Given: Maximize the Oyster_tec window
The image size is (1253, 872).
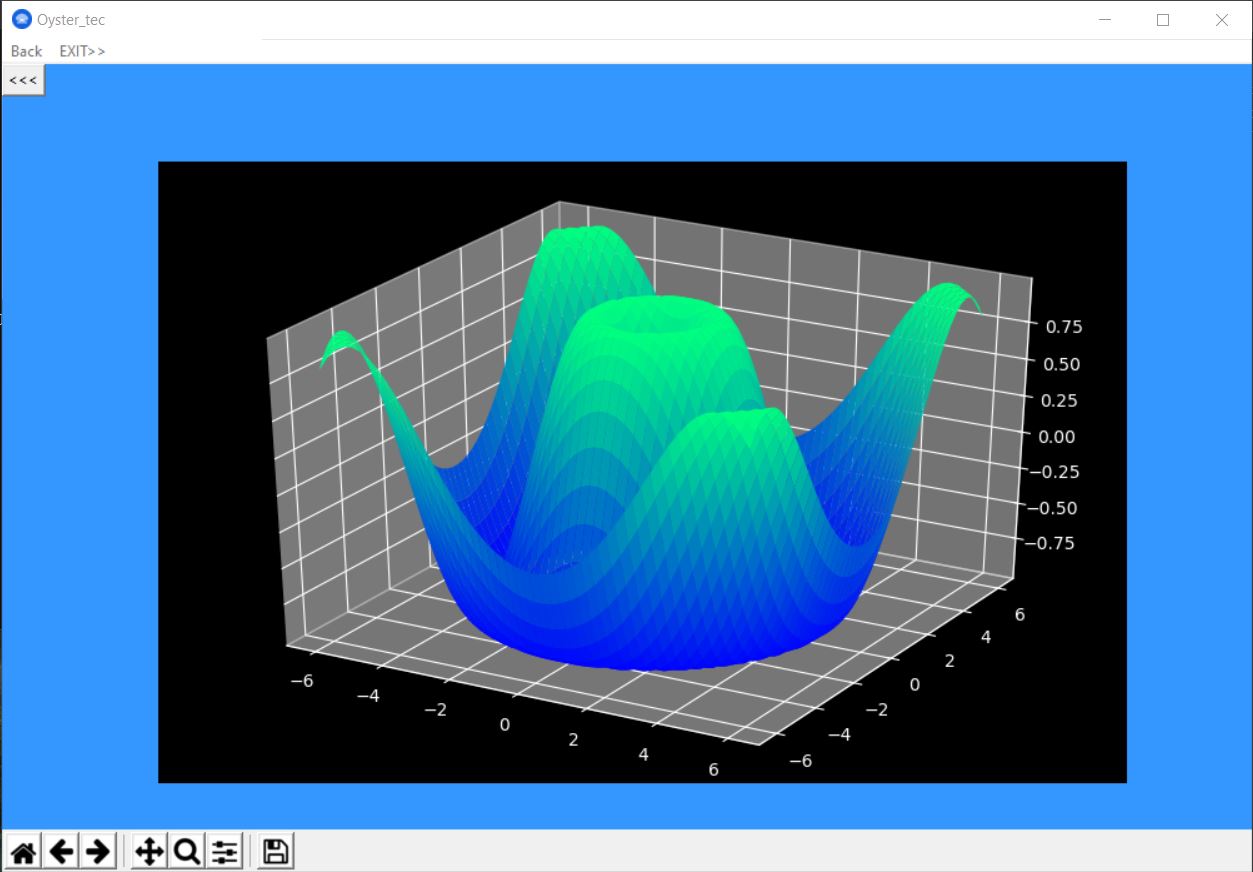Looking at the screenshot, I should 1163,20.
